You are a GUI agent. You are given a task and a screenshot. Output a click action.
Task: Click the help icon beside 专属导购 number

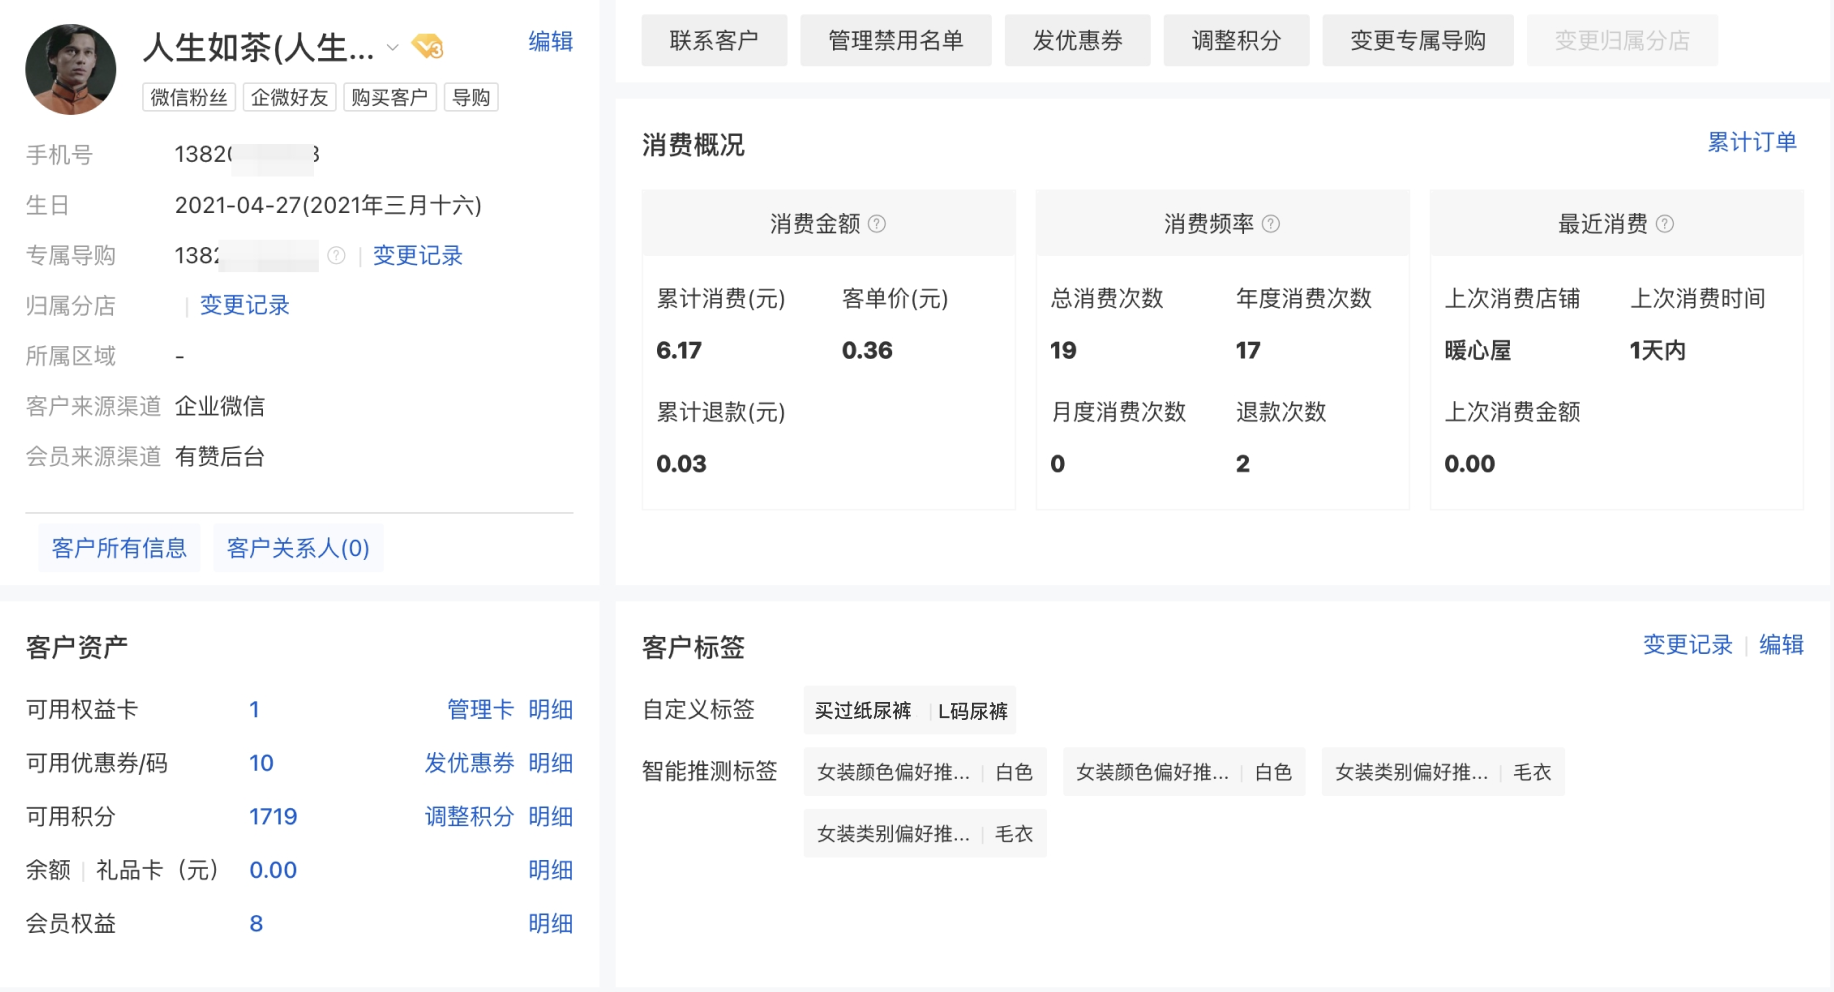pyautogui.click(x=336, y=256)
